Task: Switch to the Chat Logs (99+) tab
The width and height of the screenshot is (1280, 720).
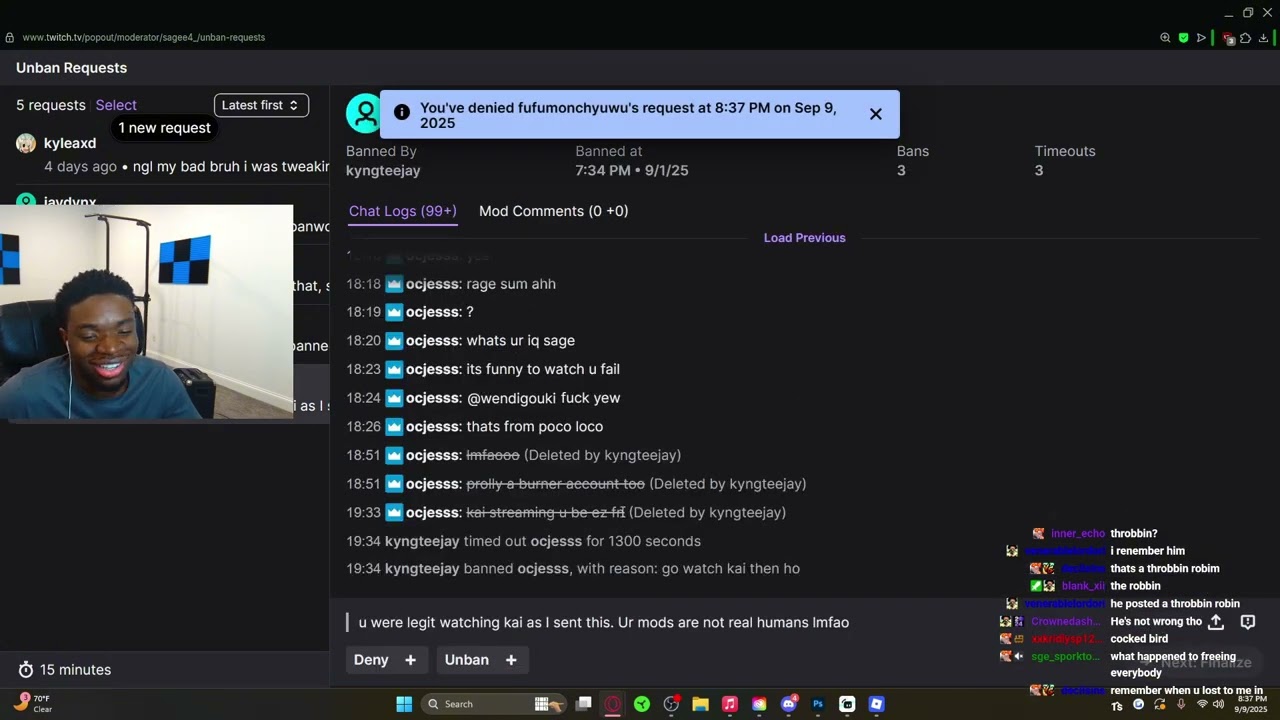Action: (x=403, y=211)
